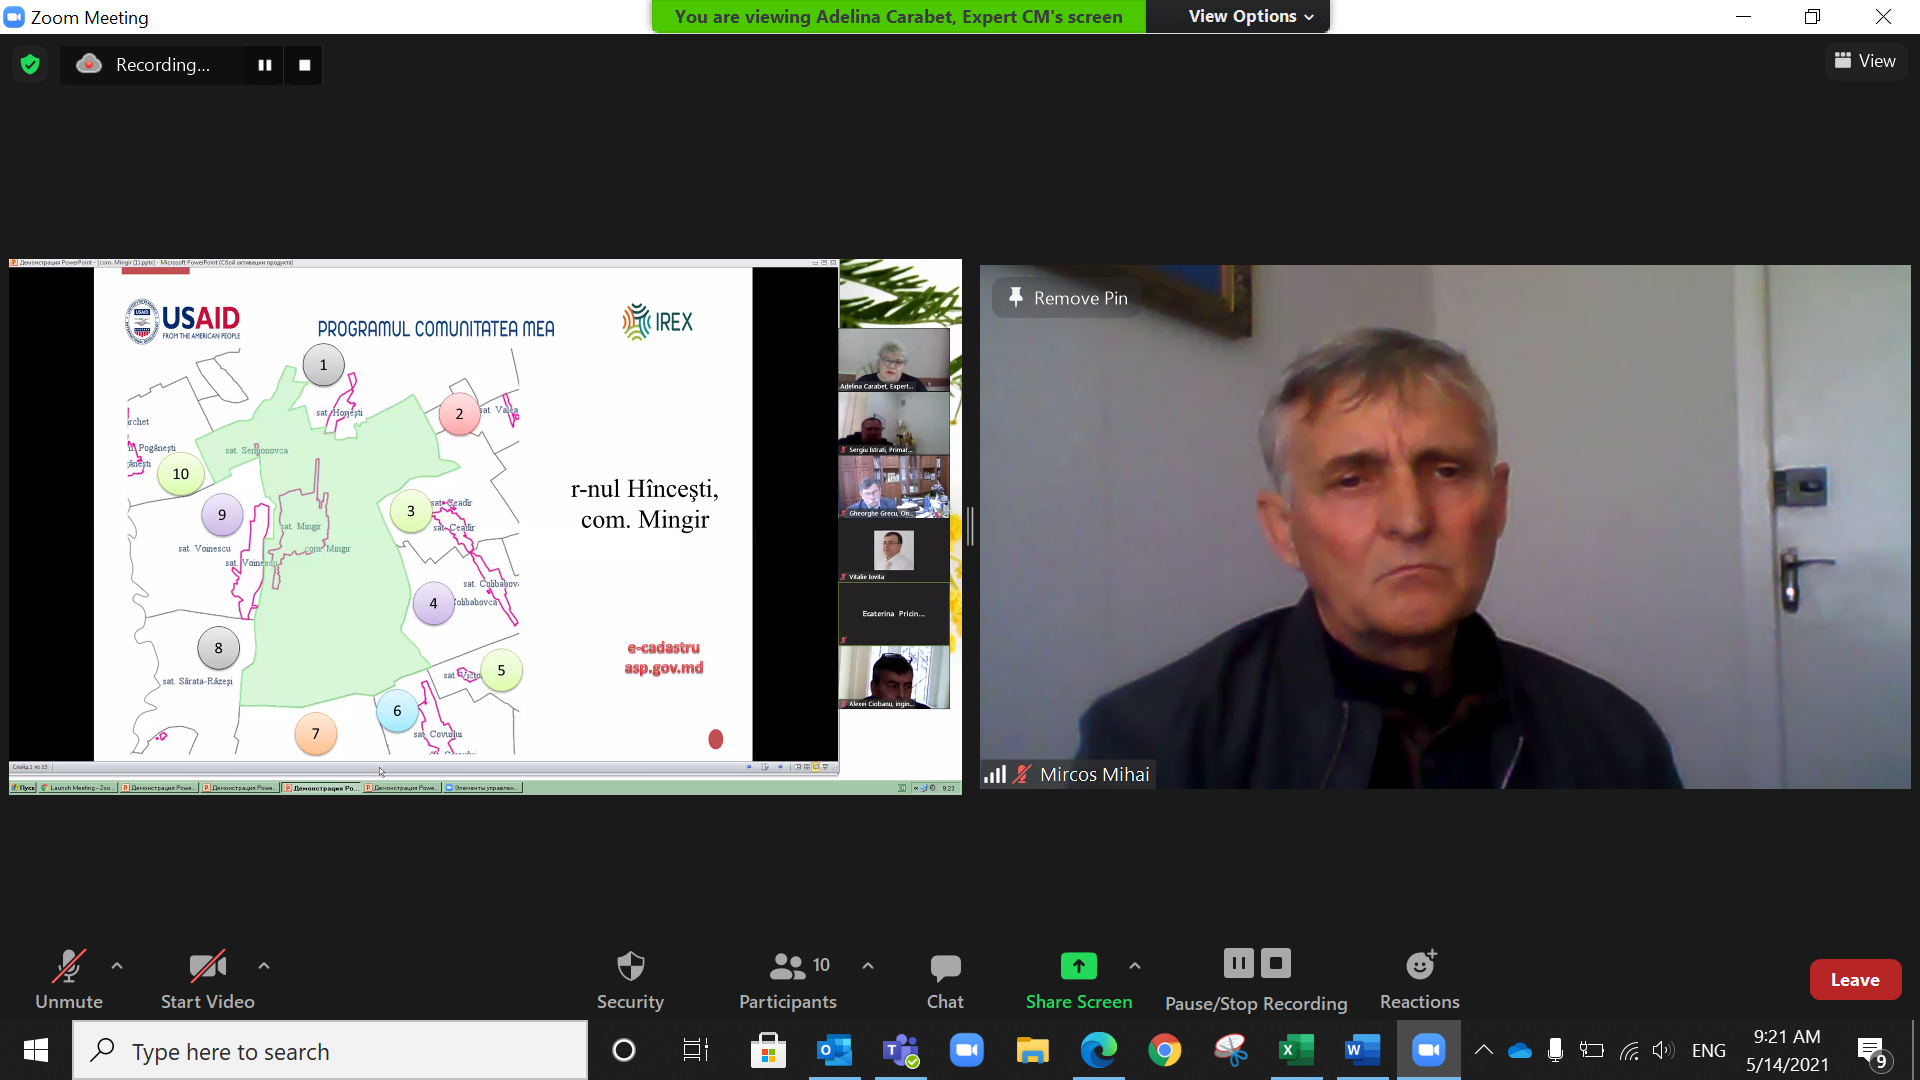The image size is (1920, 1080).
Task: Open the Participants panel
Action: click(788, 979)
